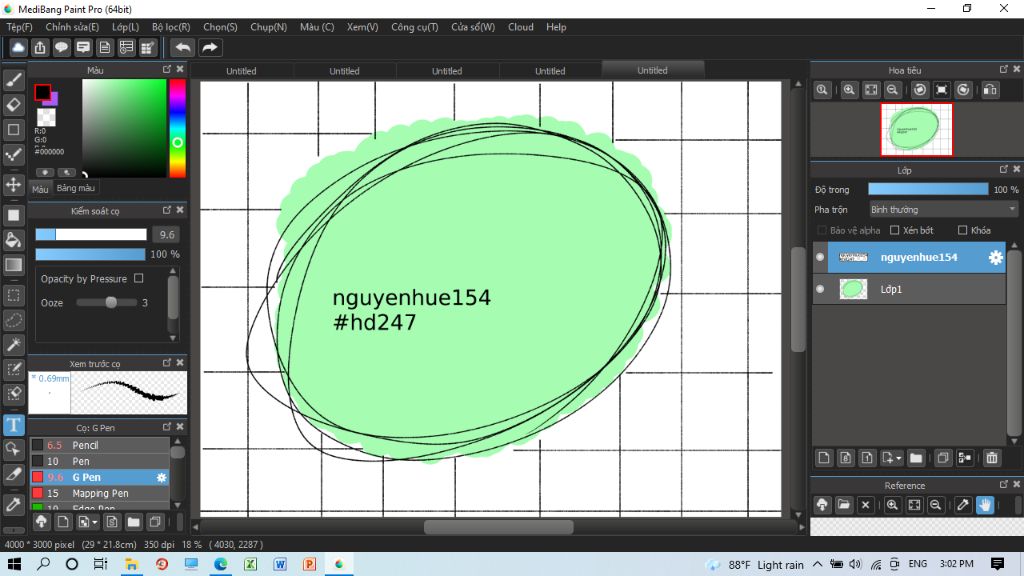1024x576 pixels.
Task: Open Word from taskbar
Action: tap(280, 564)
